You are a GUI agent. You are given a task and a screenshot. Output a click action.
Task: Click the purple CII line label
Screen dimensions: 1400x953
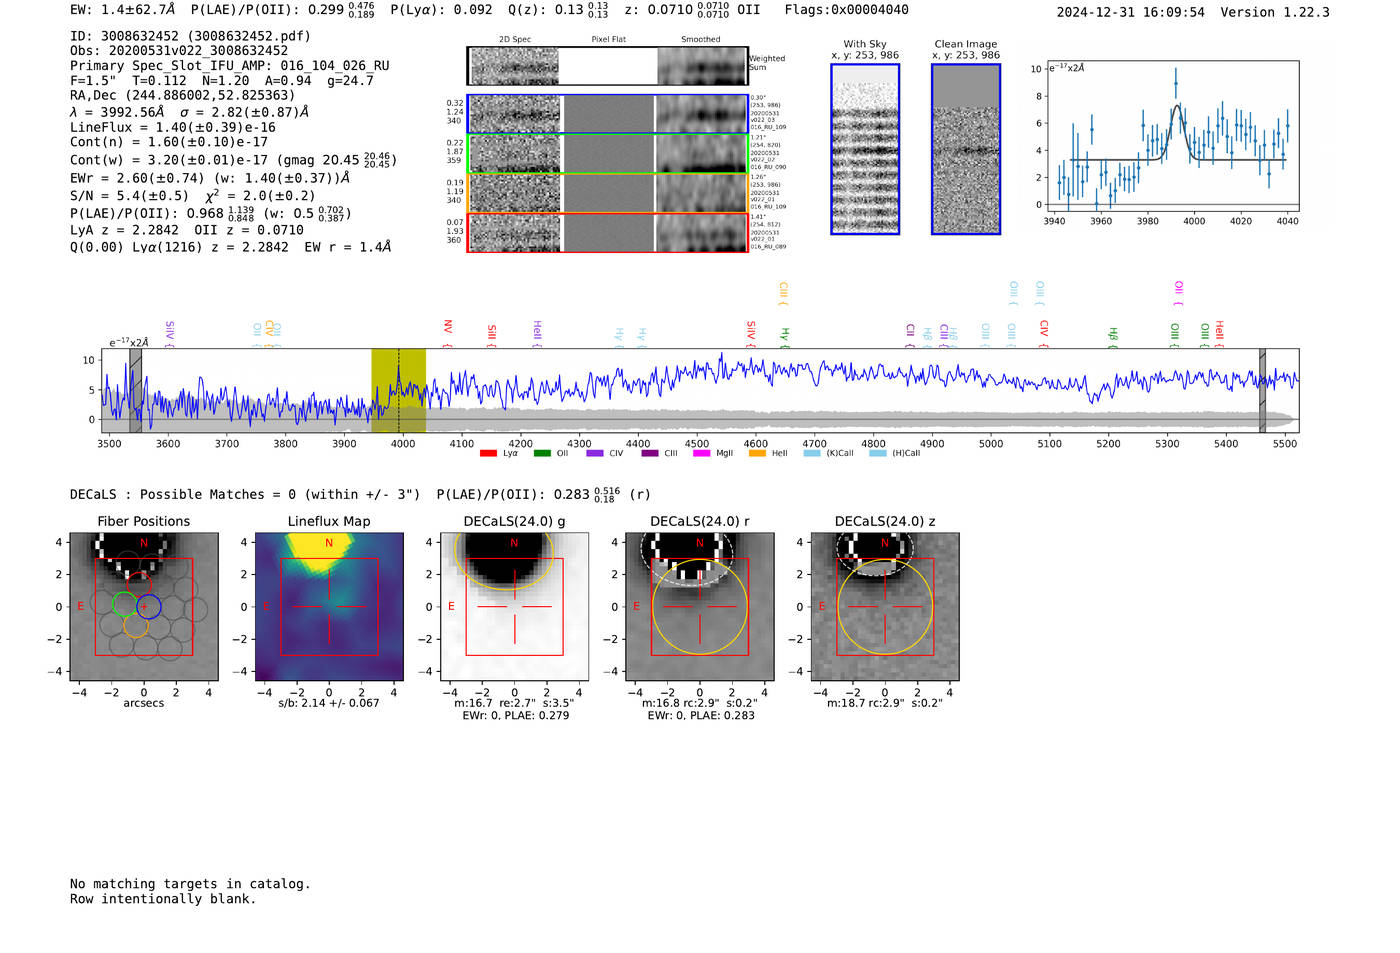(910, 335)
